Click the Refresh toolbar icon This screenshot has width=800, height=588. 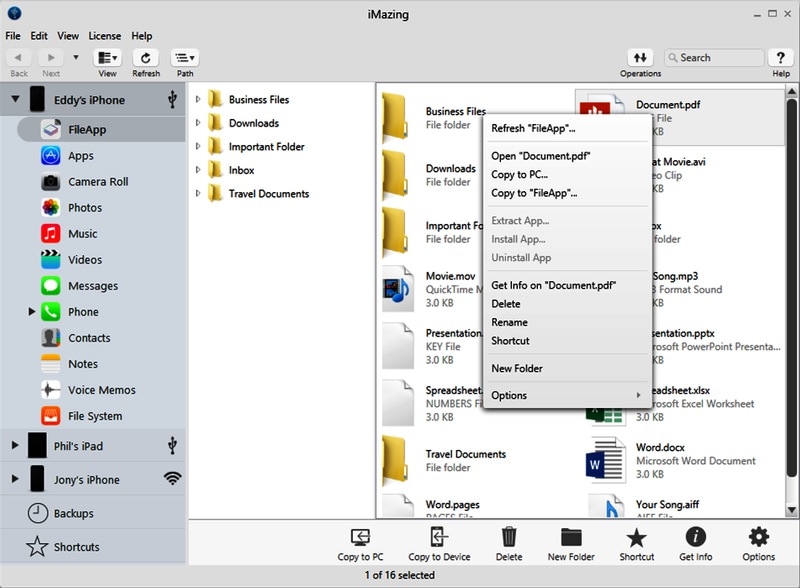(x=145, y=58)
